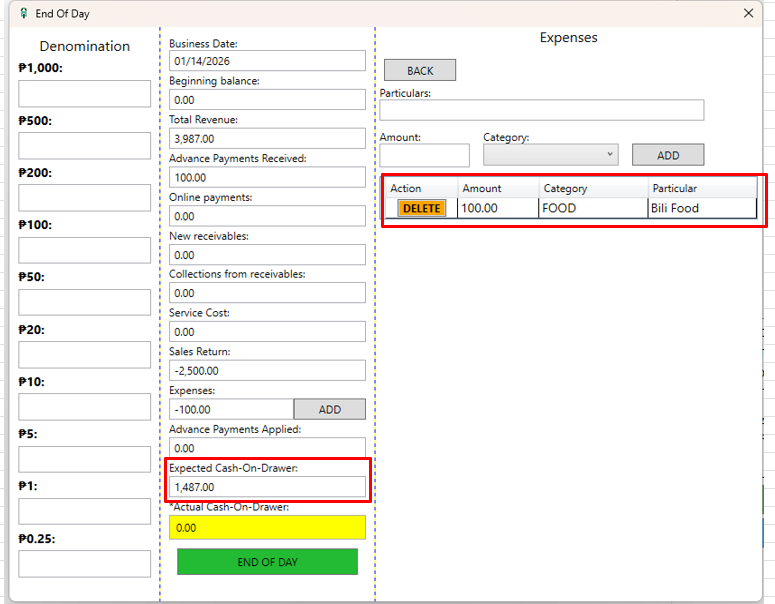Click the Particulars text field
The height and width of the screenshot is (604, 775).
coord(541,110)
